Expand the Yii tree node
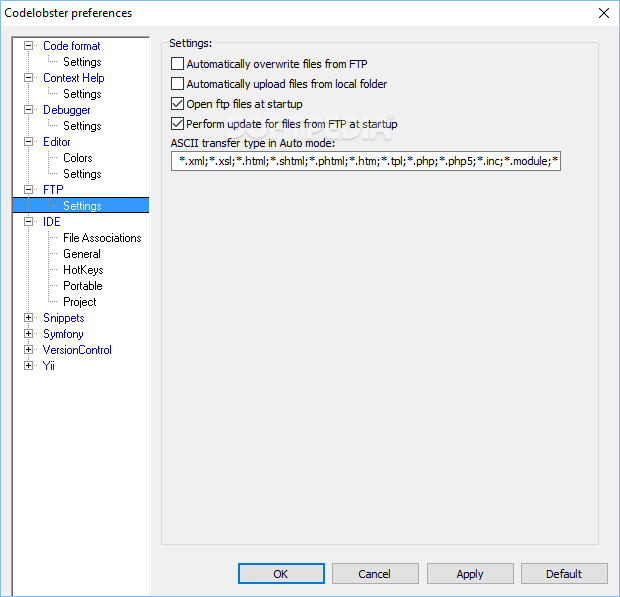Screen dimensions: 620x597 [28, 365]
